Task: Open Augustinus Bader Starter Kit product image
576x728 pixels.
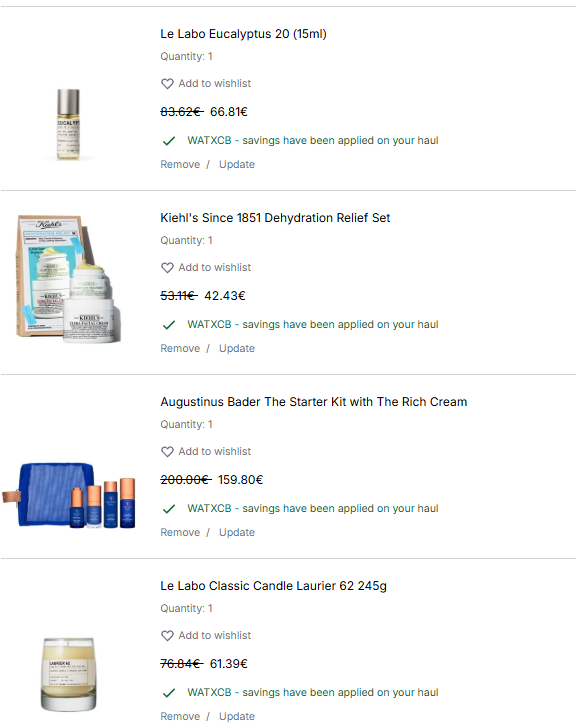Action: click(69, 495)
